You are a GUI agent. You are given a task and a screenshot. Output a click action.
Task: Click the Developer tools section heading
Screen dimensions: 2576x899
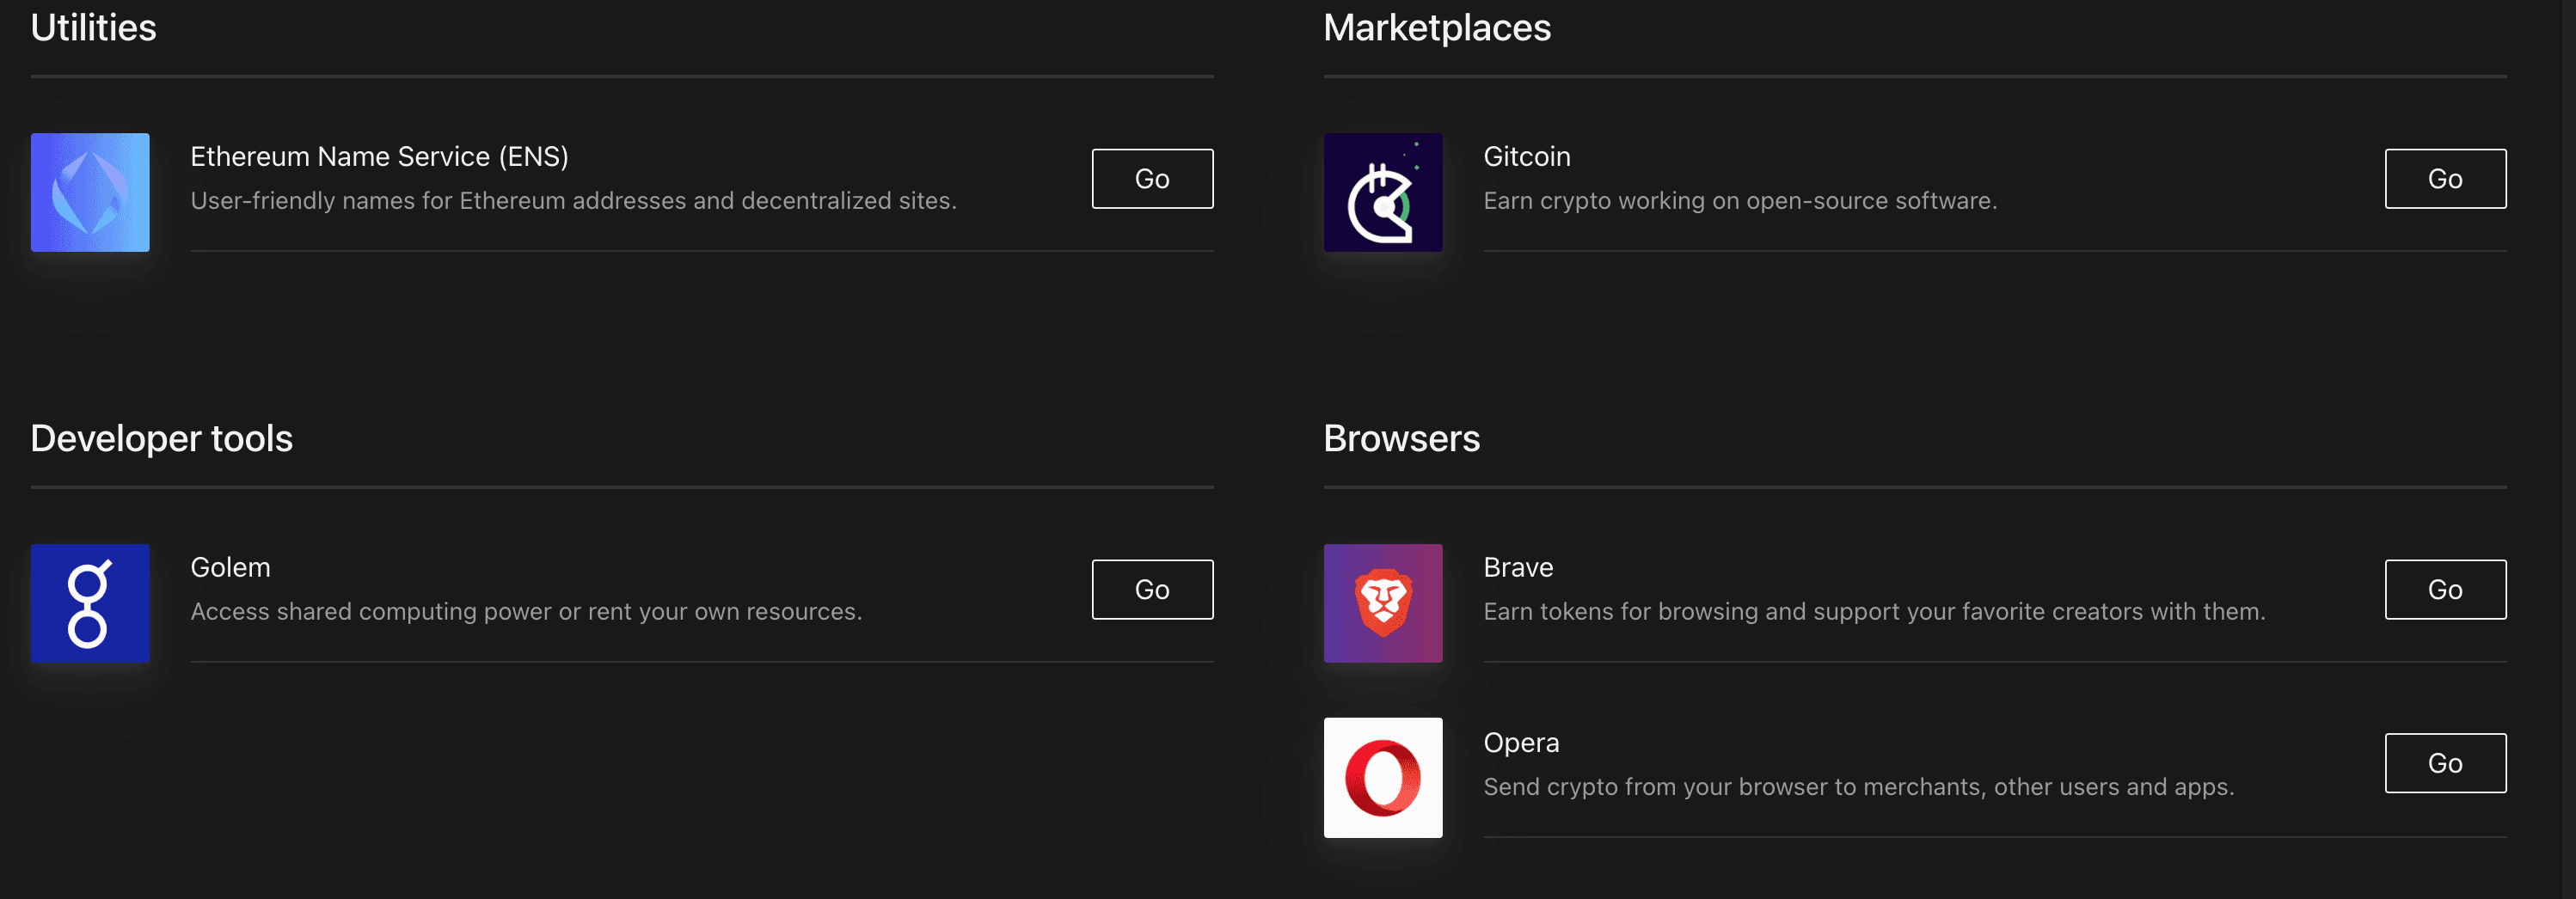tap(161, 438)
